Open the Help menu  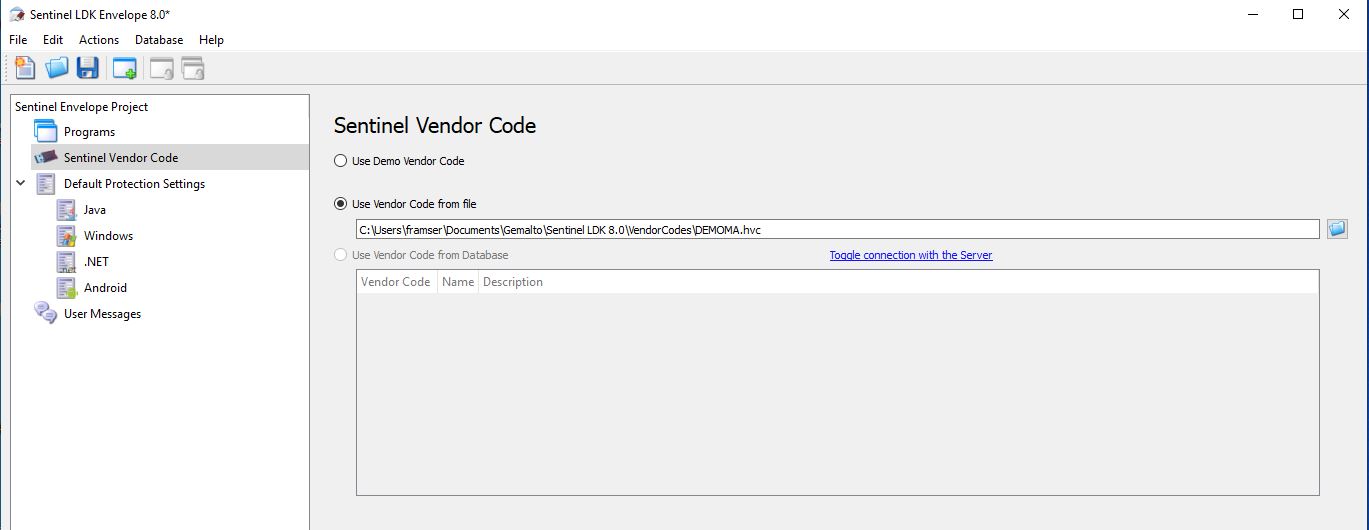coord(211,40)
